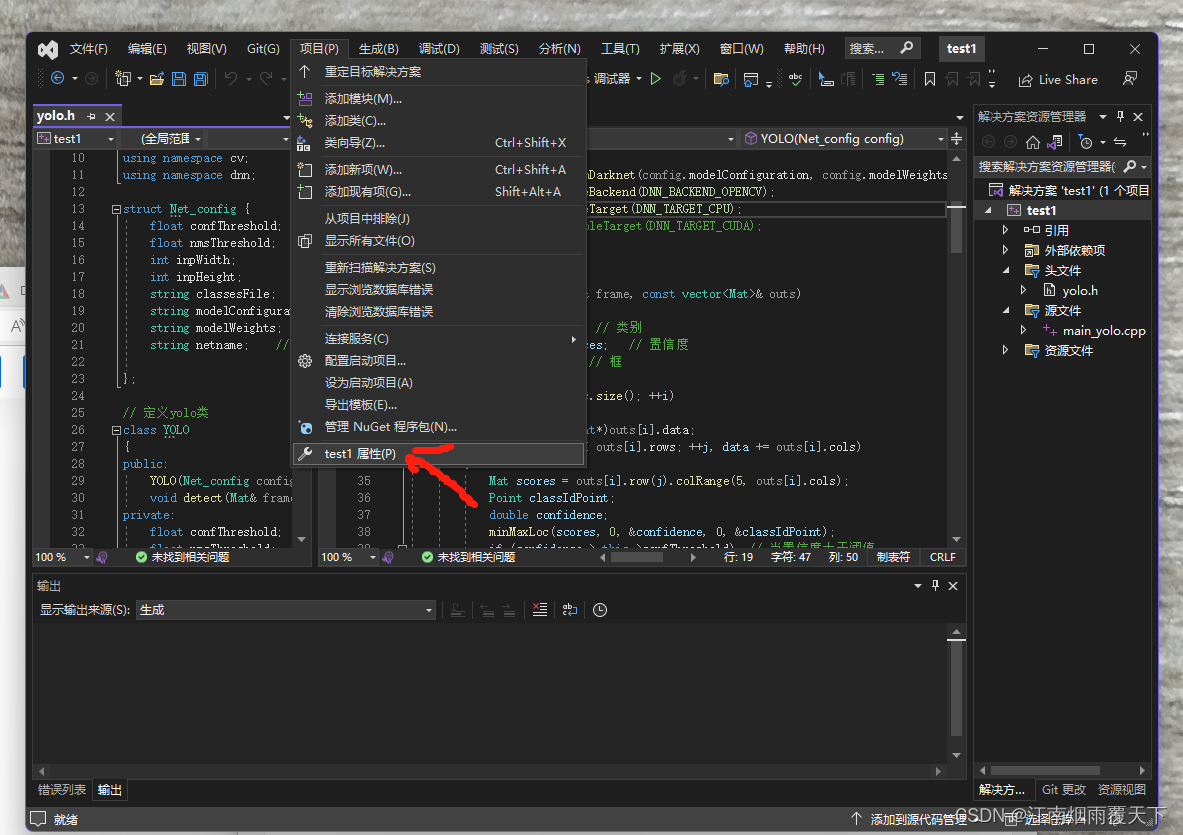Click the switch views icon in Solution Explorer

click(x=1055, y=142)
